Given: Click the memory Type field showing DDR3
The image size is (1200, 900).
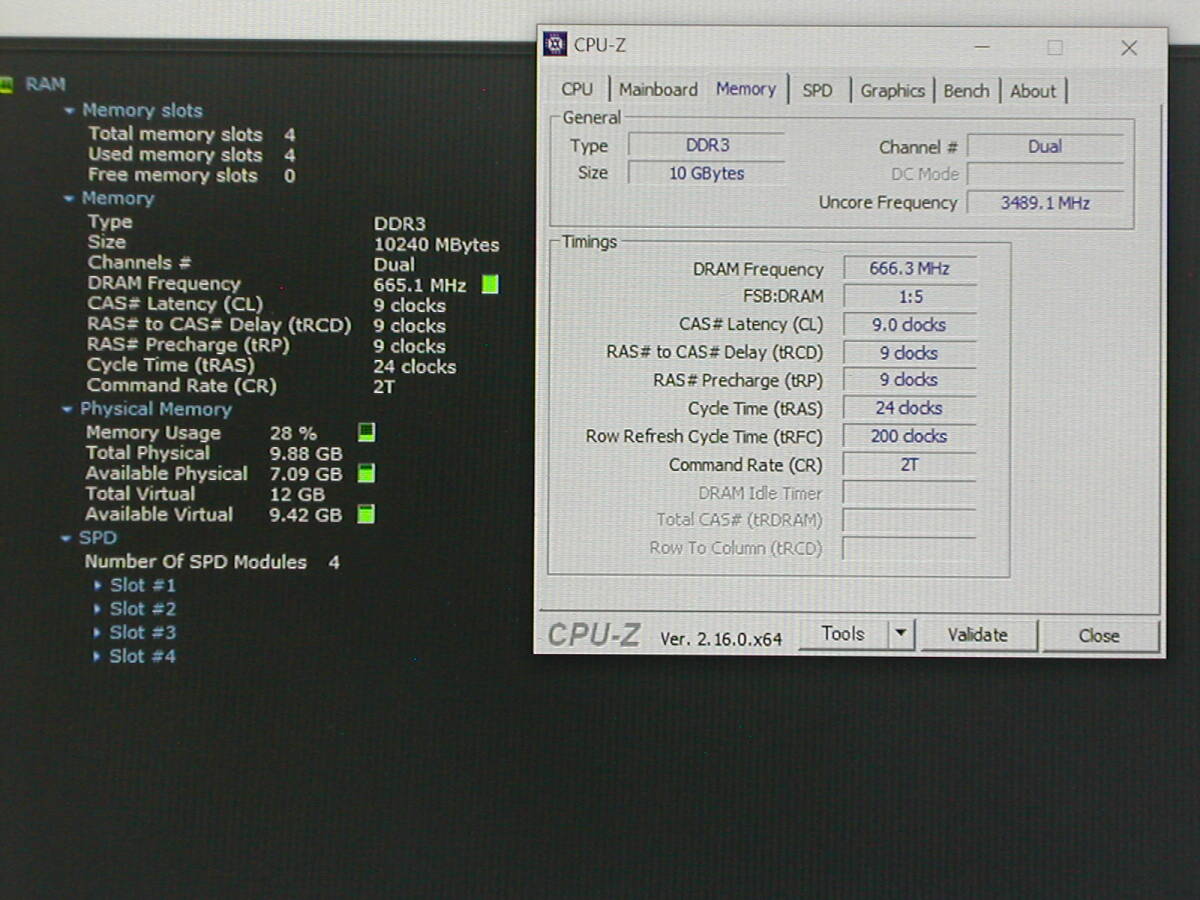Looking at the screenshot, I should coord(707,145).
